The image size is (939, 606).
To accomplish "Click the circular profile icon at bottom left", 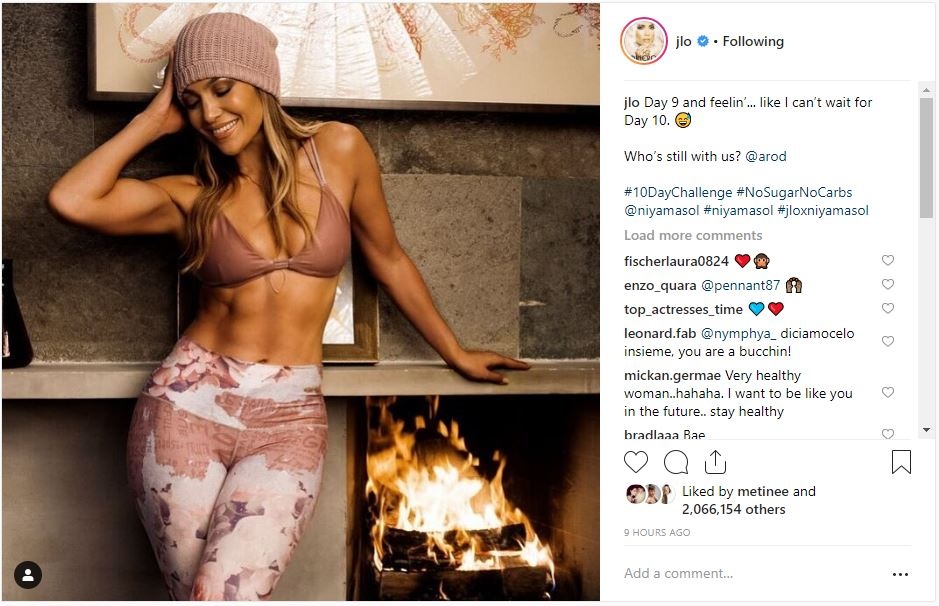I will pyautogui.click(x=27, y=575).
